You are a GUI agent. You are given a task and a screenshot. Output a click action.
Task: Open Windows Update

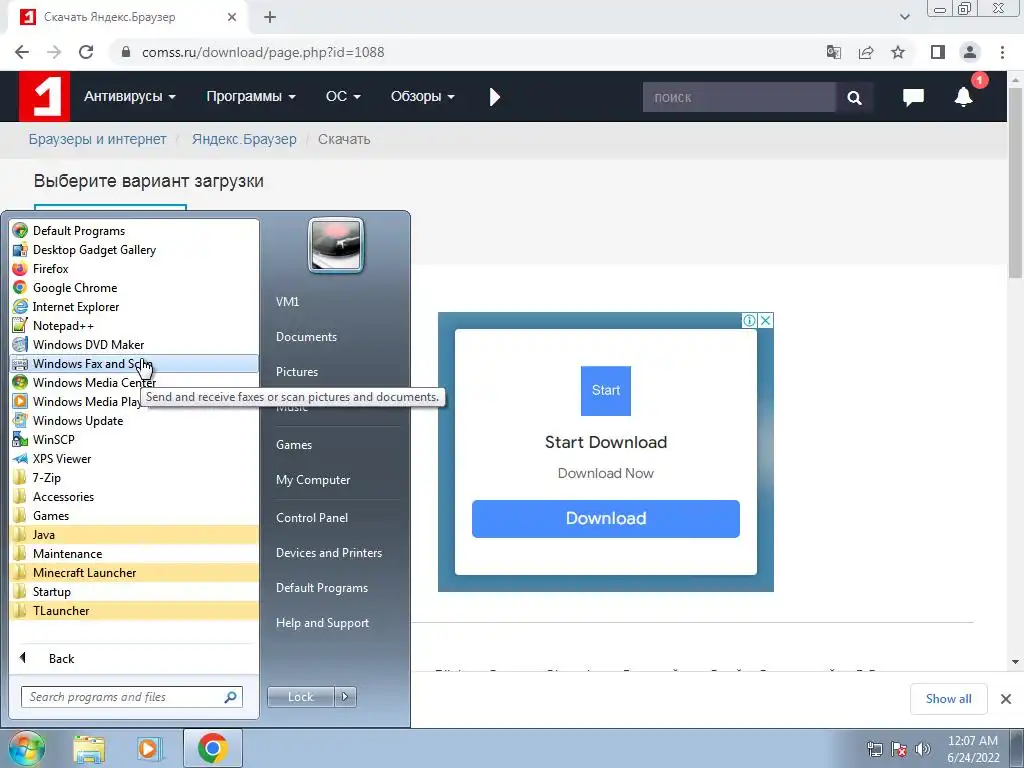135,420
